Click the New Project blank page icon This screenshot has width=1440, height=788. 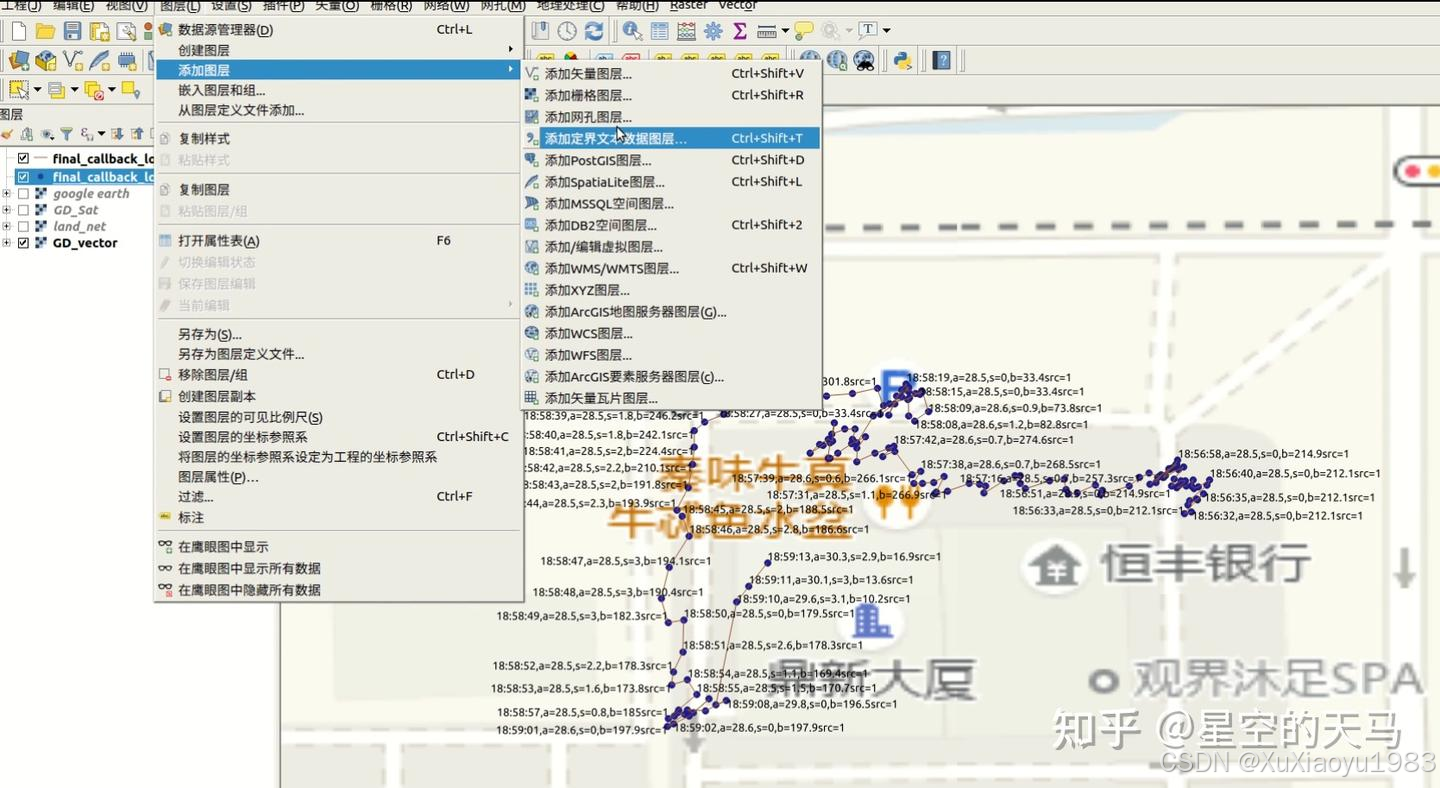click(18, 31)
